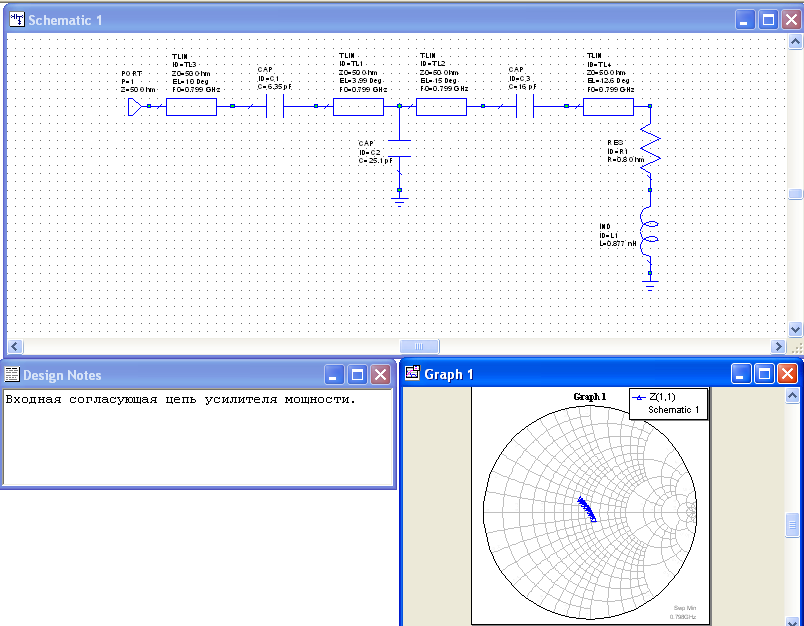Select the series capacitor C3 symbol
Image resolution: width=804 pixels, height=626 pixels.
(x=525, y=107)
